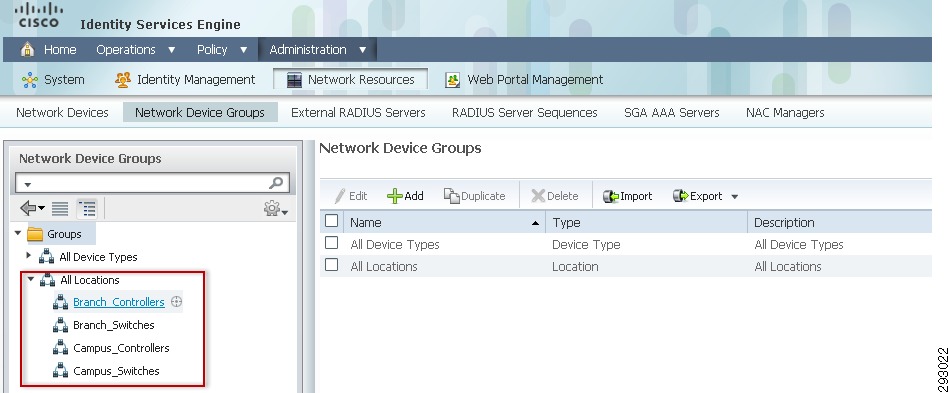Open the gear settings icon in tree panel
The image size is (948, 393).
[x=276, y=209]
